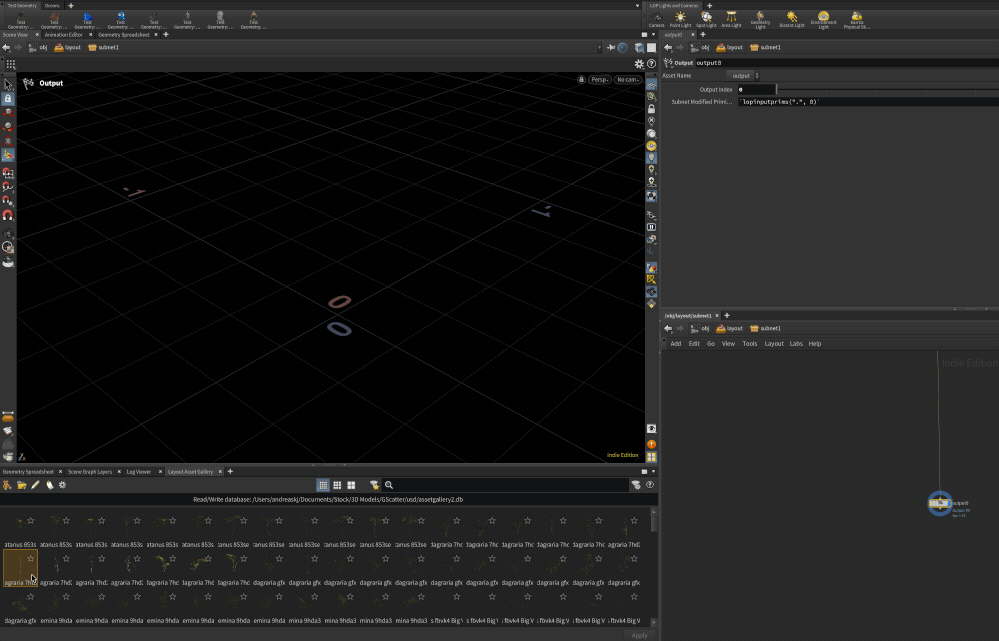The image size is (999, 641).
Task: Switch asset gallery to small-thumbnail grid view
Action: coord(323,485)
